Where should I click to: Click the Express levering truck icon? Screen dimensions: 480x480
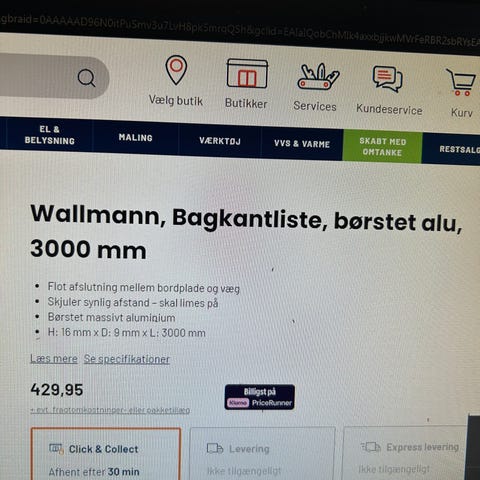pos(371,446)
